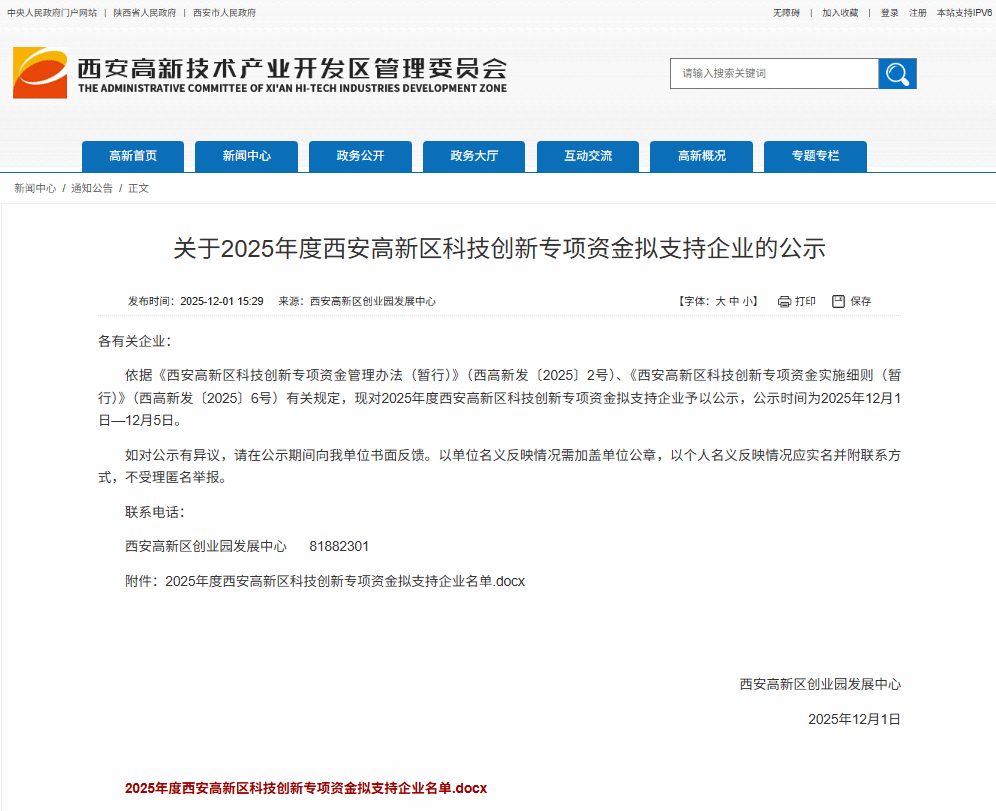The width and height of the screenshot is (996, 811).
Task: Open the 专题专栏 navigation tab
Action: 815,156
